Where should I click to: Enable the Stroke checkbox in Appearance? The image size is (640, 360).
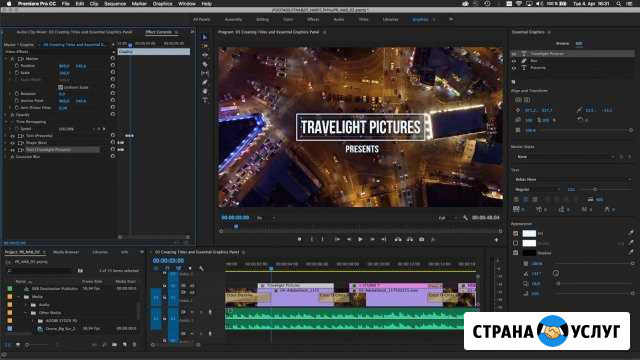click(x=516, y=243)
